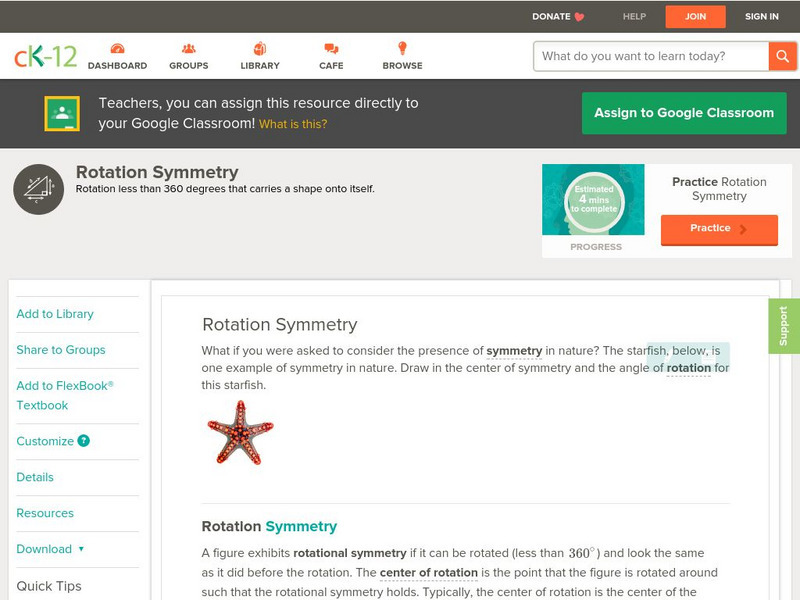800x600 pixels.
Task: Open the green Support side tab
Action: click(x=784, y=326)
